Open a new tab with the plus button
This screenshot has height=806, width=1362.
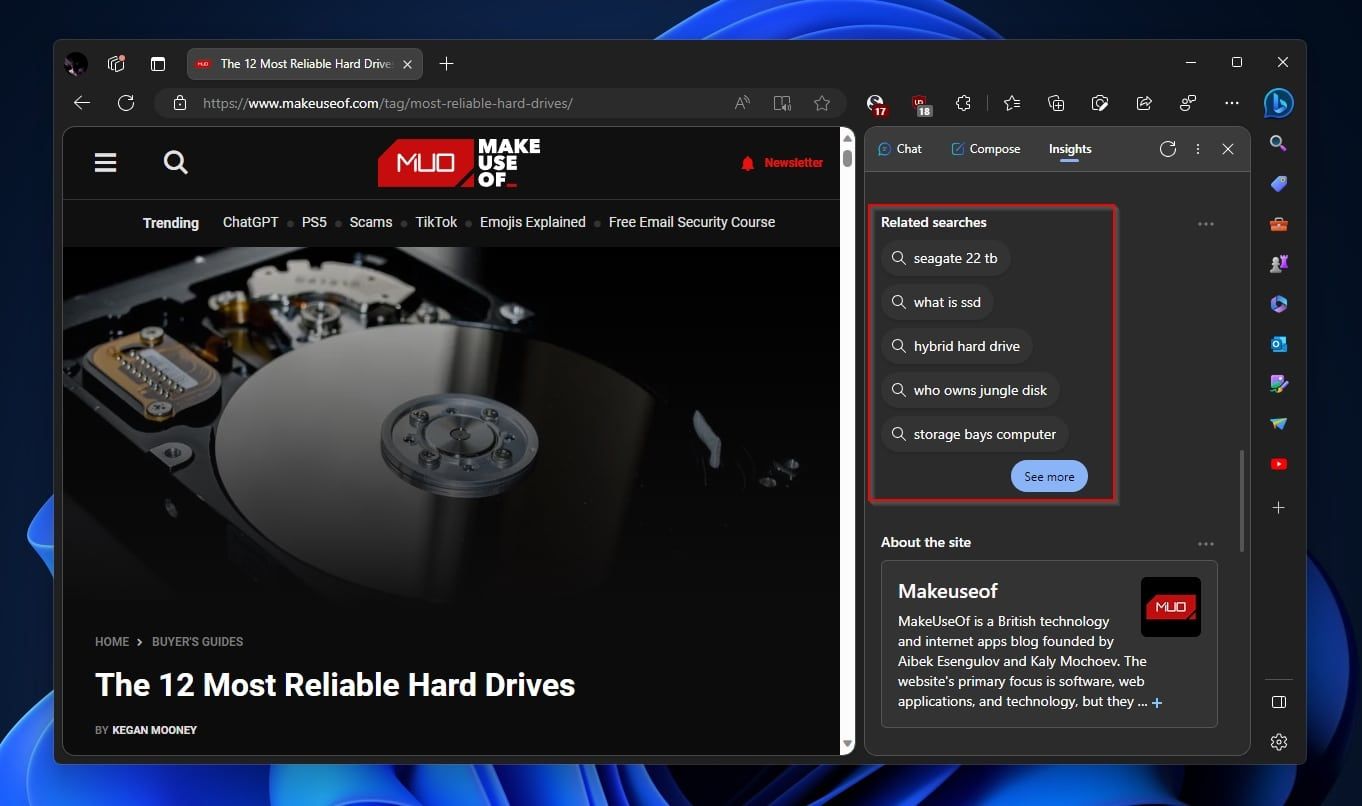[x=447, y=64]
